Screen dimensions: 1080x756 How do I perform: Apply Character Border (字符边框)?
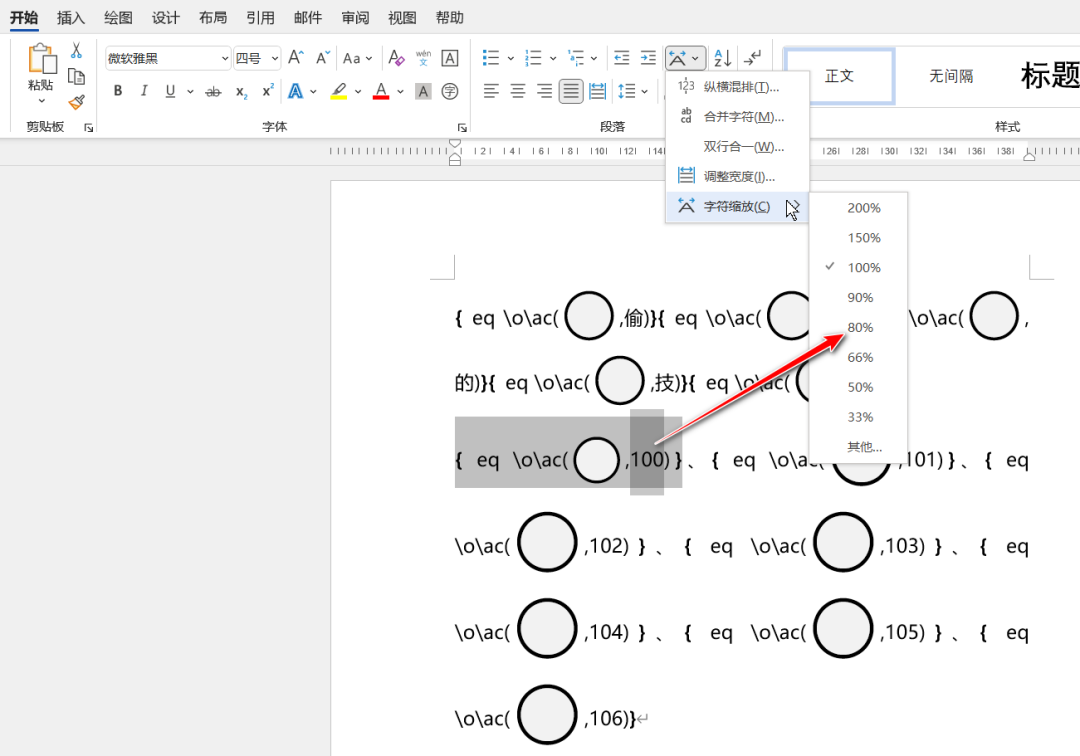449,57
